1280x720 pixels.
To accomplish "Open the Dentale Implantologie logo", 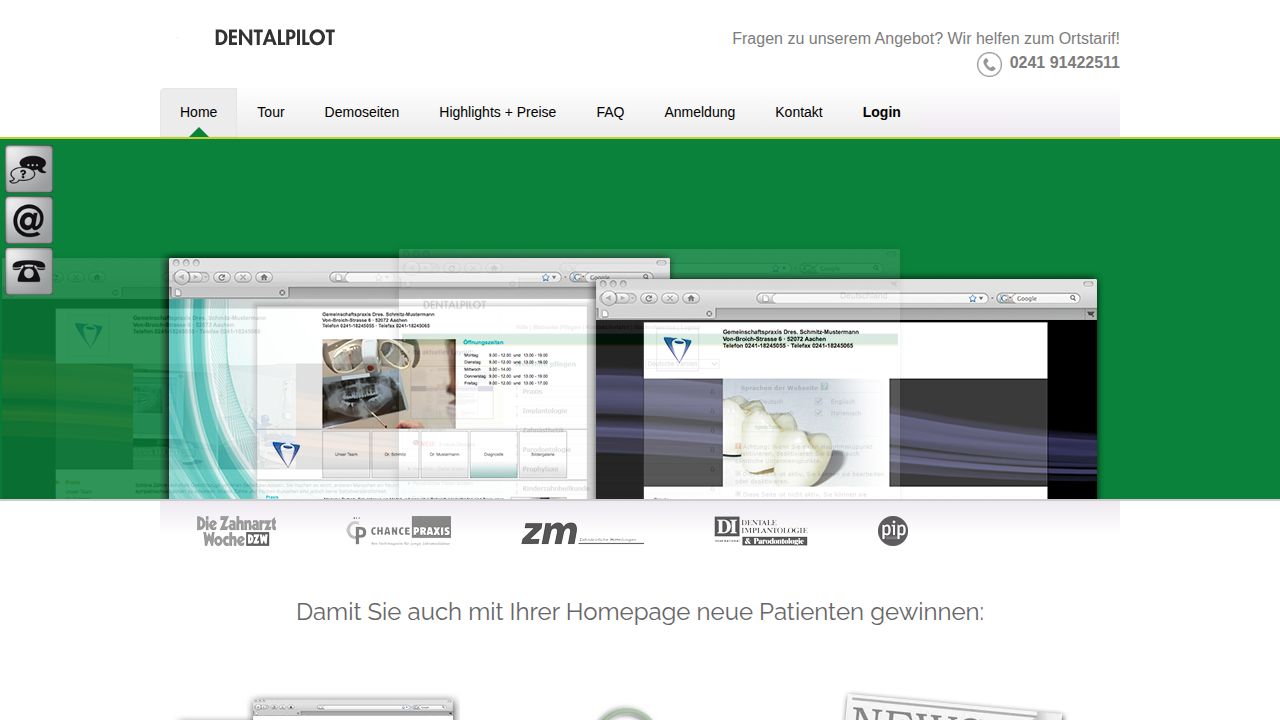I will 760,531.
